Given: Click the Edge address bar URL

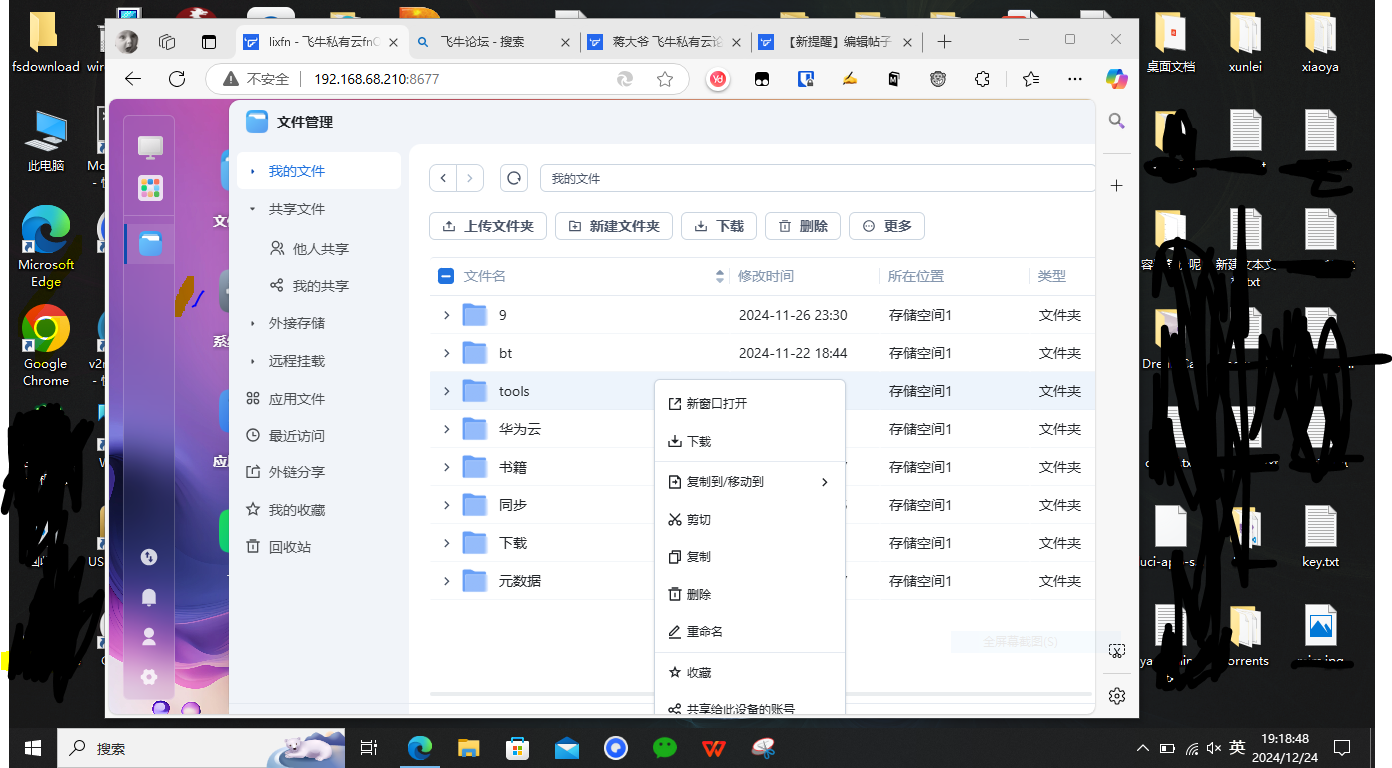Looking at the screenshot, I should pyautogui.click(x=376, y=79).
